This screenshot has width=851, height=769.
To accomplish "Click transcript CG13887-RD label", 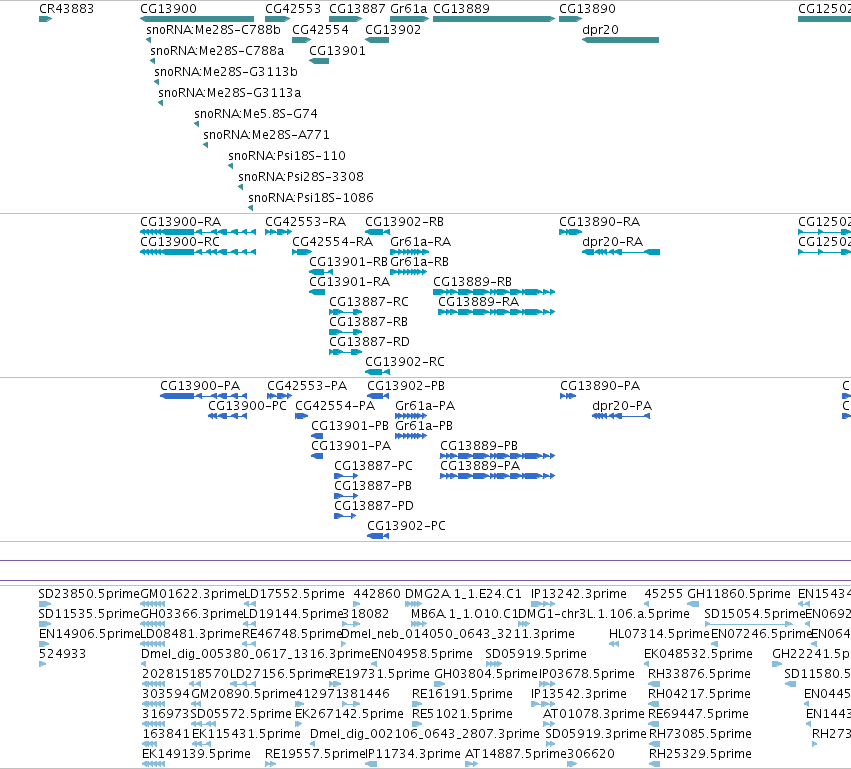I will coord(370,342).
